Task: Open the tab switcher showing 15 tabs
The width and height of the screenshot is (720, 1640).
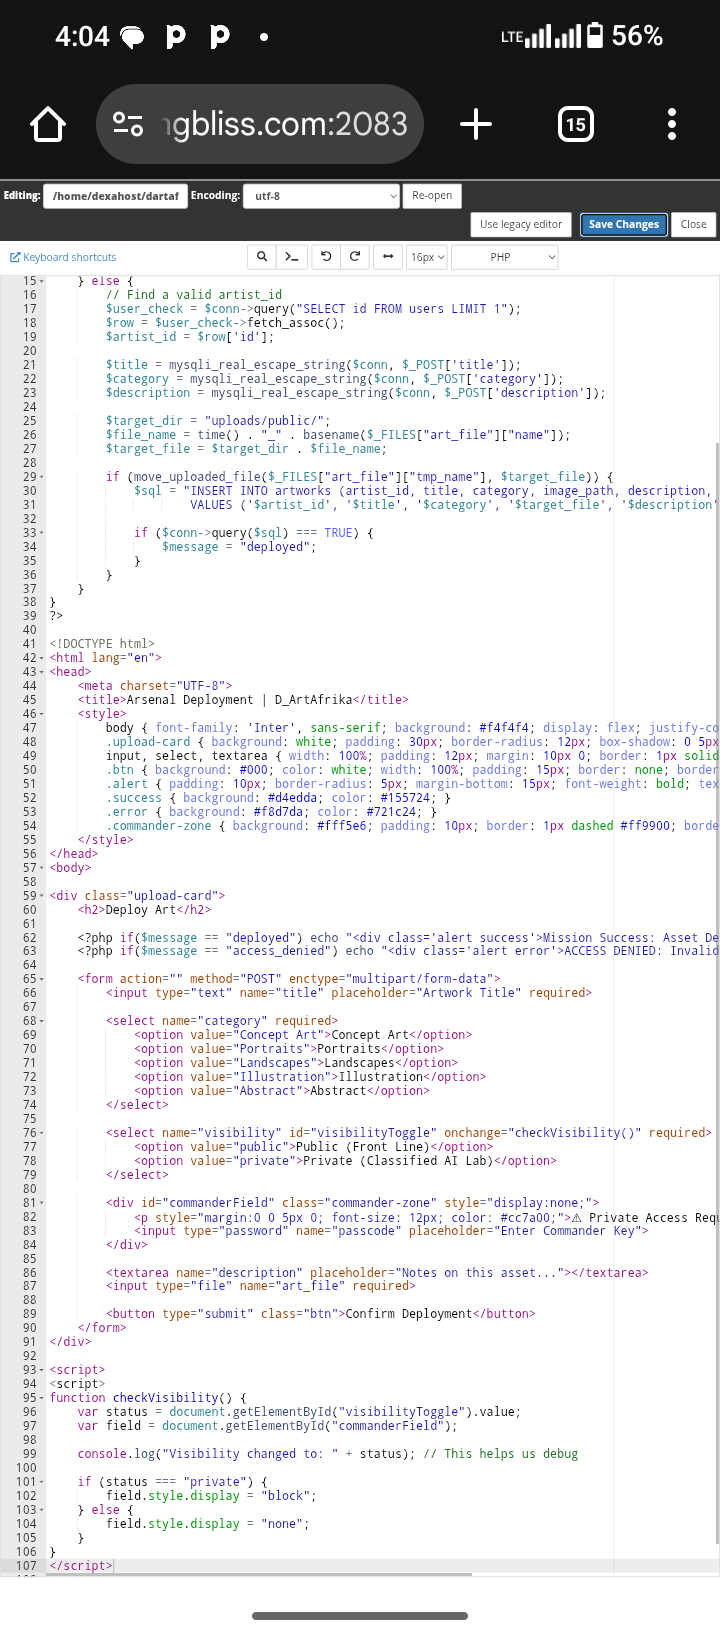Action: click(575, 125)
